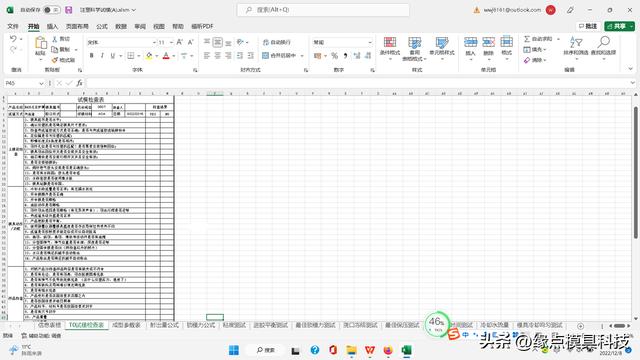
Task: Click the Undo arrow icon
Action: pyautogui.click(x=13, y=39)
